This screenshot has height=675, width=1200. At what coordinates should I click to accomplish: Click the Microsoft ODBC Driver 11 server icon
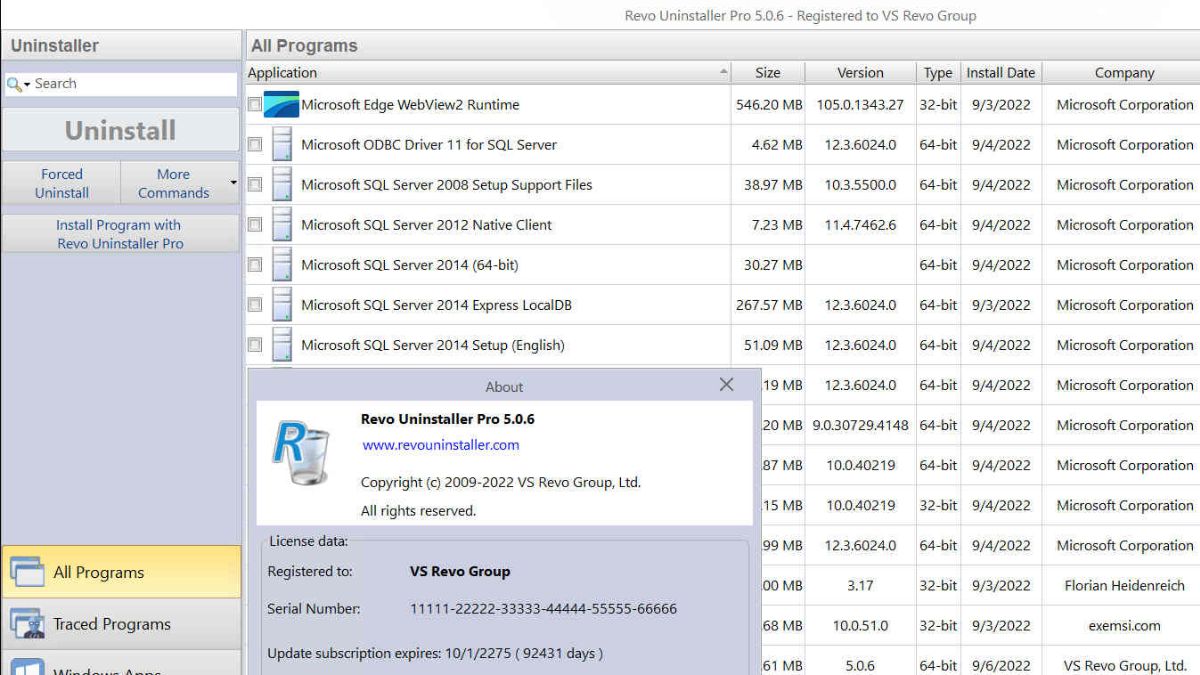pyautogui.click(x=282, y=144)
